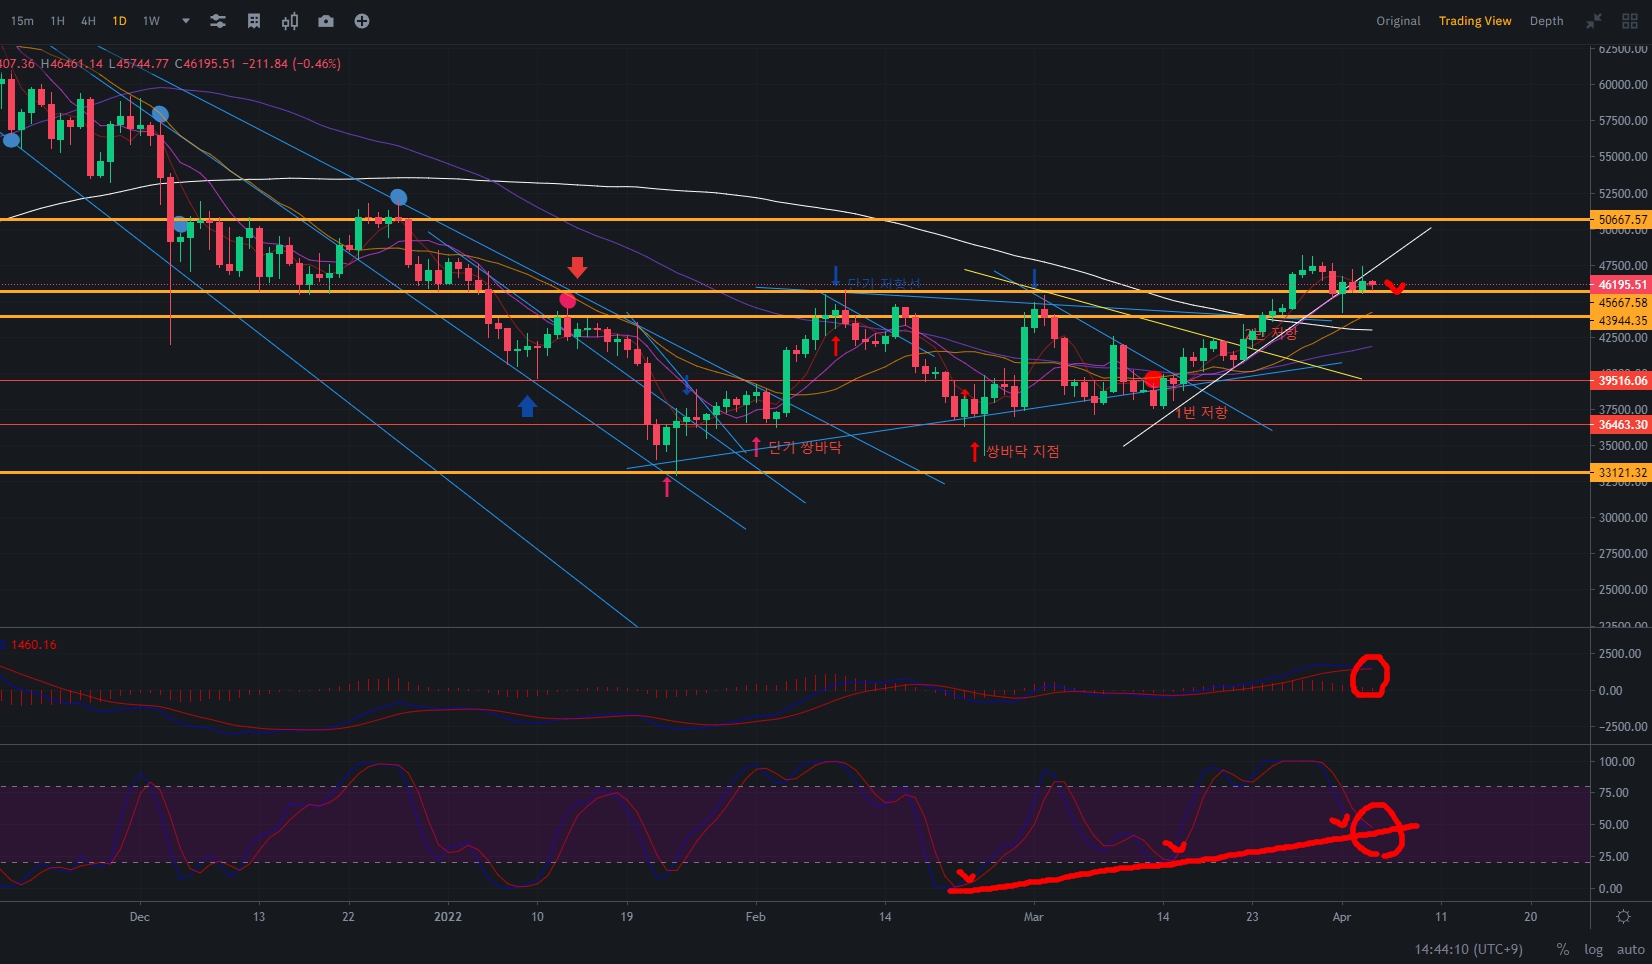The height and width of the screenshot is (964, 1652).
Task: Toggle log scale for price axis
Action: tap(1593, 949)
